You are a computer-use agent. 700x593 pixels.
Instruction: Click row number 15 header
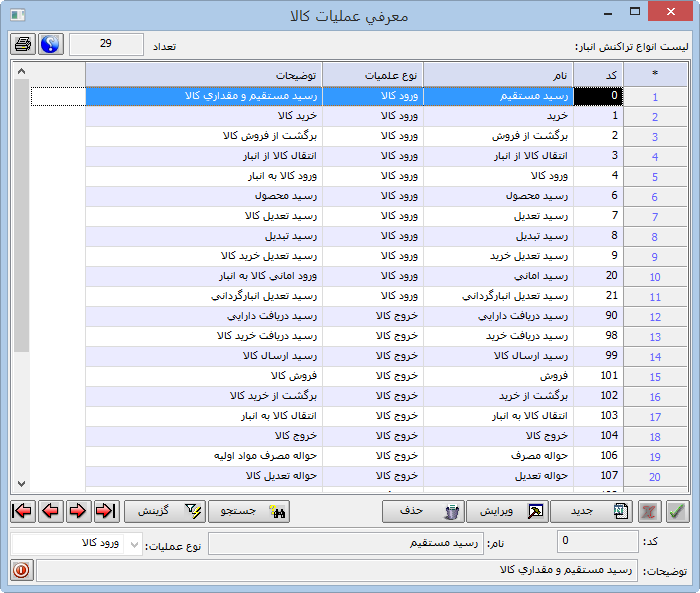pos(655,377)
